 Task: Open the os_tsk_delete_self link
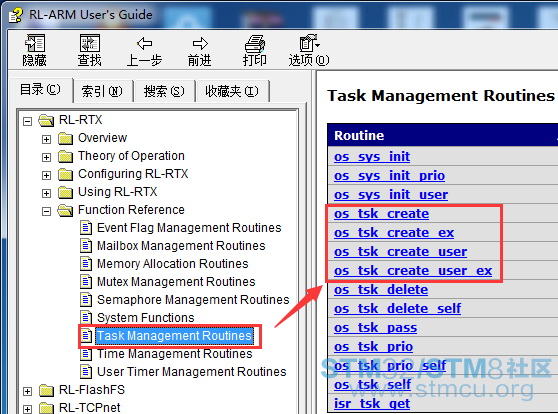(x=398, y=309)
